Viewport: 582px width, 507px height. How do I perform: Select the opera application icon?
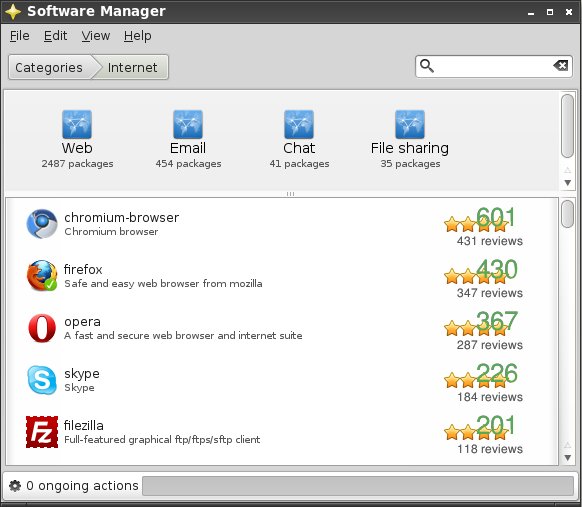tap(42, 328)
